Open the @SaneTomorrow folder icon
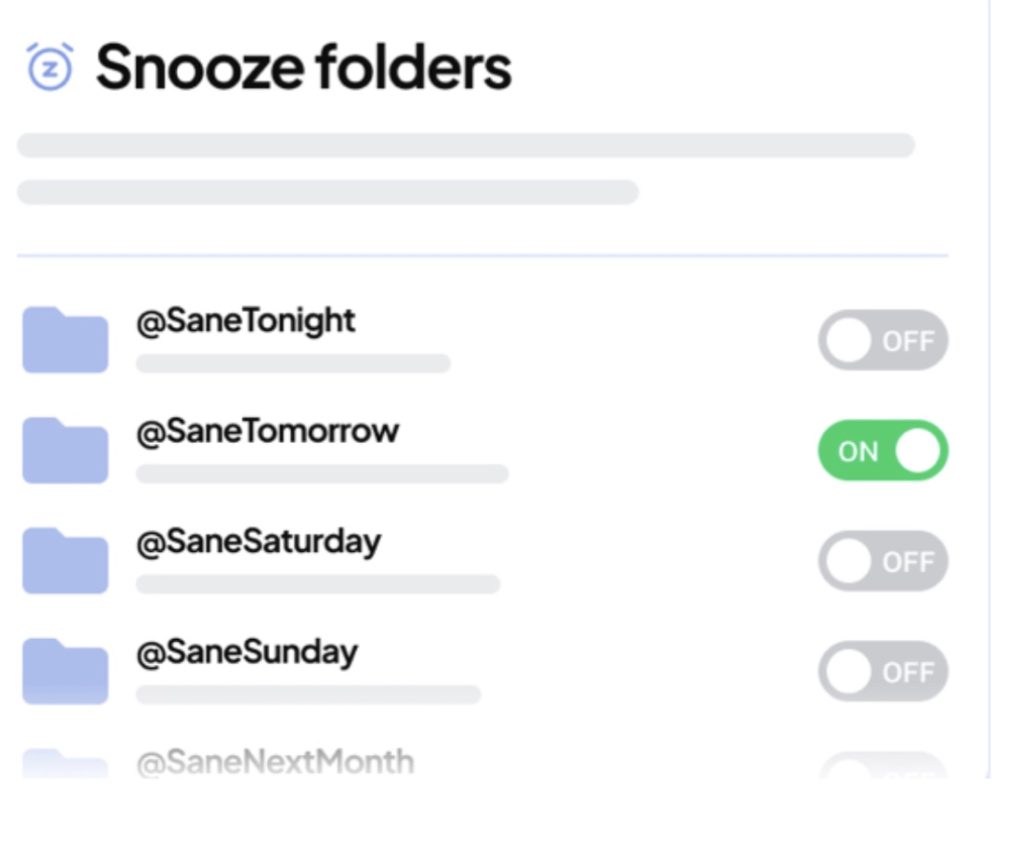Viewport: 1024px width, 861px height. point(64,450)
